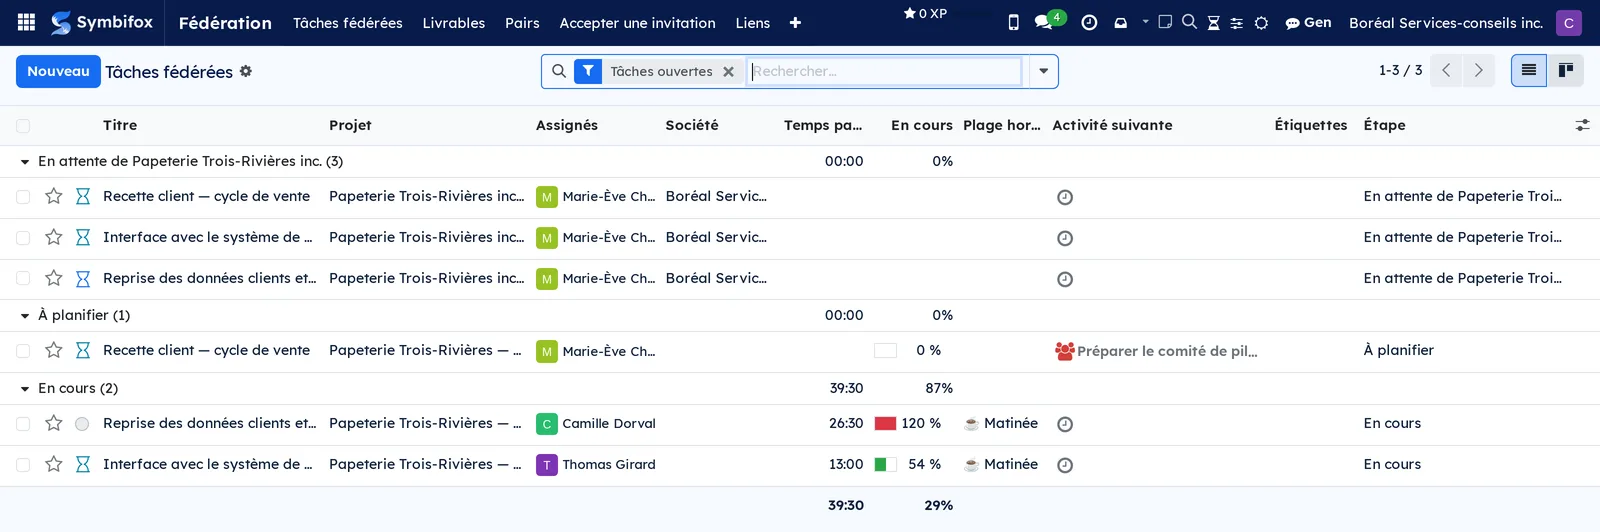This screenshot has width=1600, height=532.
Task: Open the search options dropdown arrow
Action: [1043, 71]
